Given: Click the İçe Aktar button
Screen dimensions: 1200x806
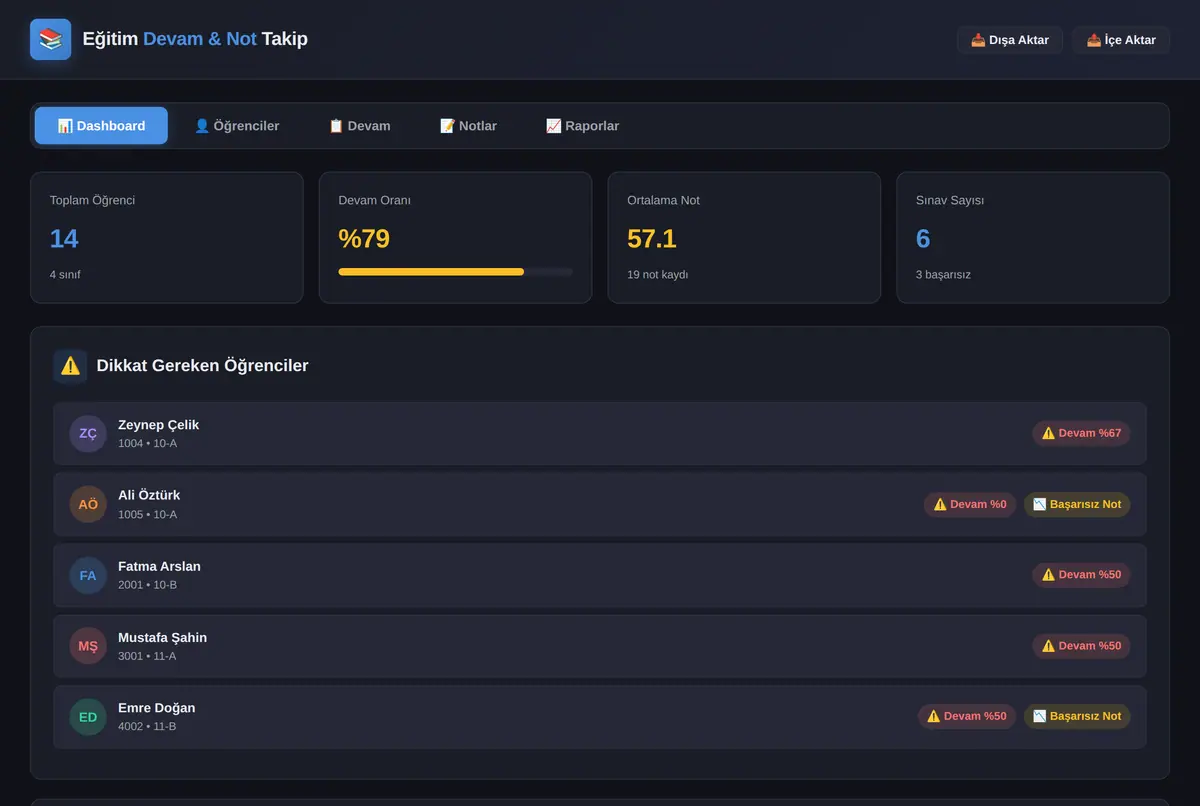Looking at the screenshot, I should (x=1121, y=40).
